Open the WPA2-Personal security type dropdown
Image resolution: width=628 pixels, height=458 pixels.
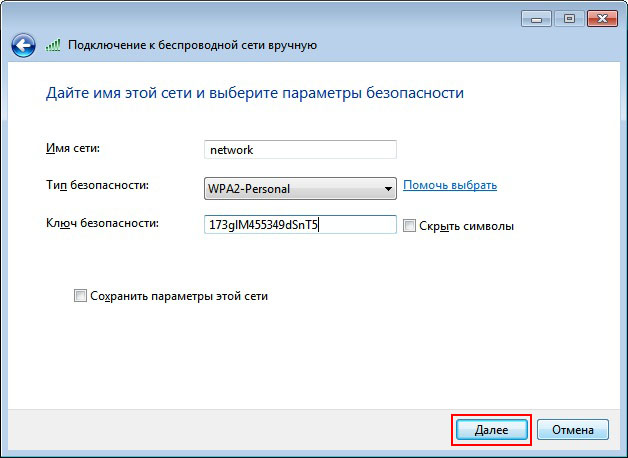(x=299, y=187)
